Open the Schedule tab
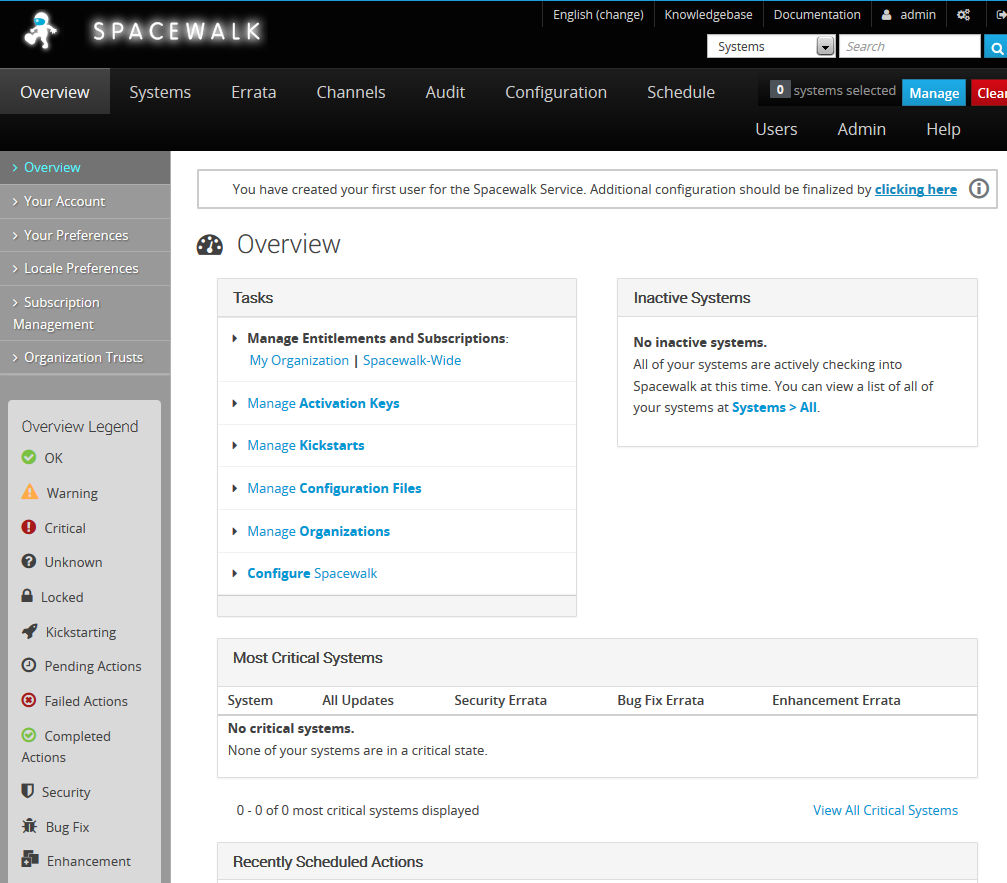 point(681,92)
